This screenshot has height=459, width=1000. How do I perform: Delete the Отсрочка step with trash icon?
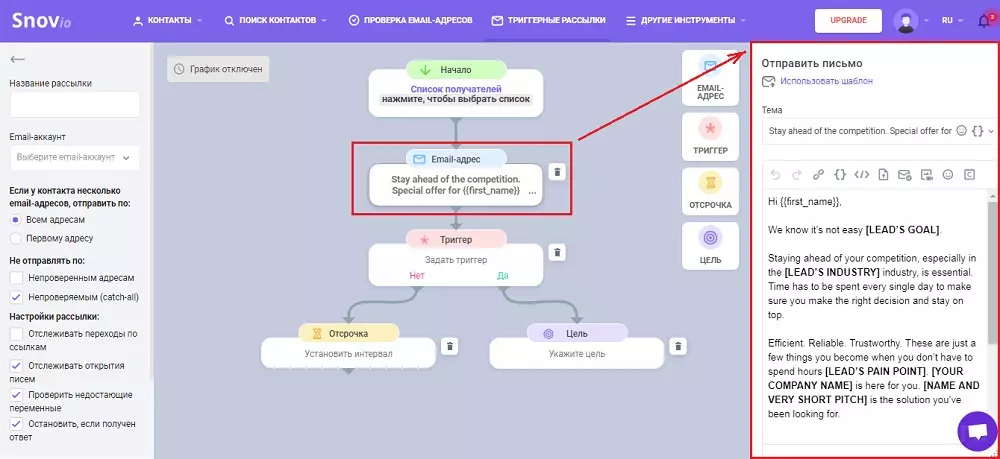pyautogui.click(x=450, y=346)
